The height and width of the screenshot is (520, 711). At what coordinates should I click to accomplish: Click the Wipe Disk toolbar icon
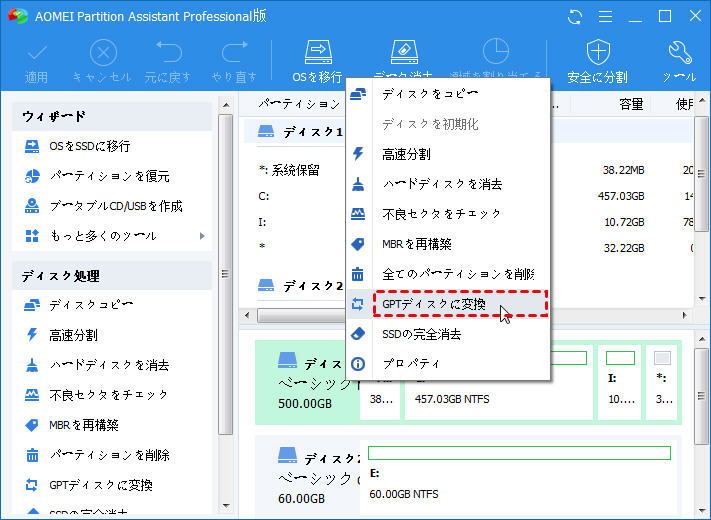(x=404, y=52)
